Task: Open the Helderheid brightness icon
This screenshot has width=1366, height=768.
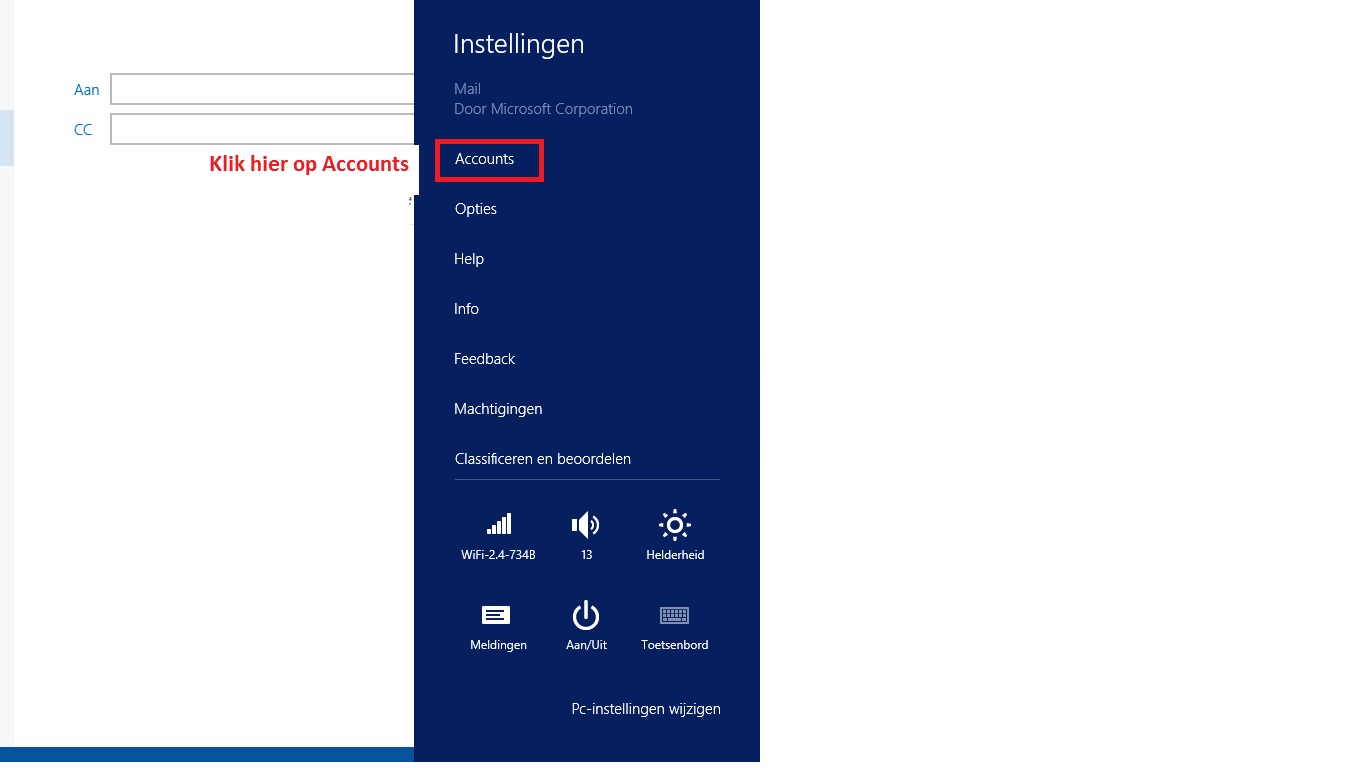Action: [x=675, y=525]
